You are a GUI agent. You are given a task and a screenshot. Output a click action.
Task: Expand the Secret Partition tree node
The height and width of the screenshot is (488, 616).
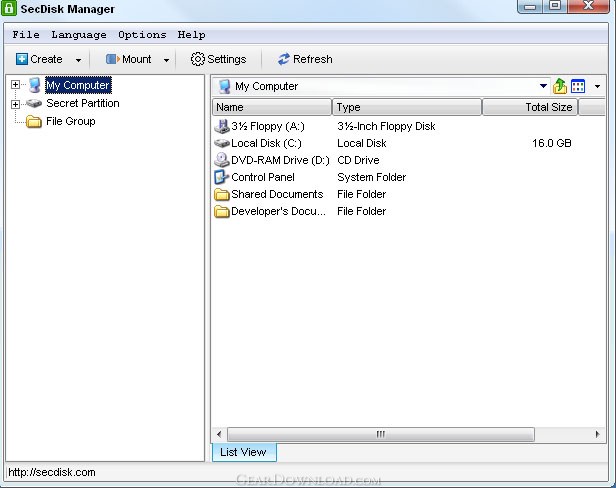click(15, 104)
